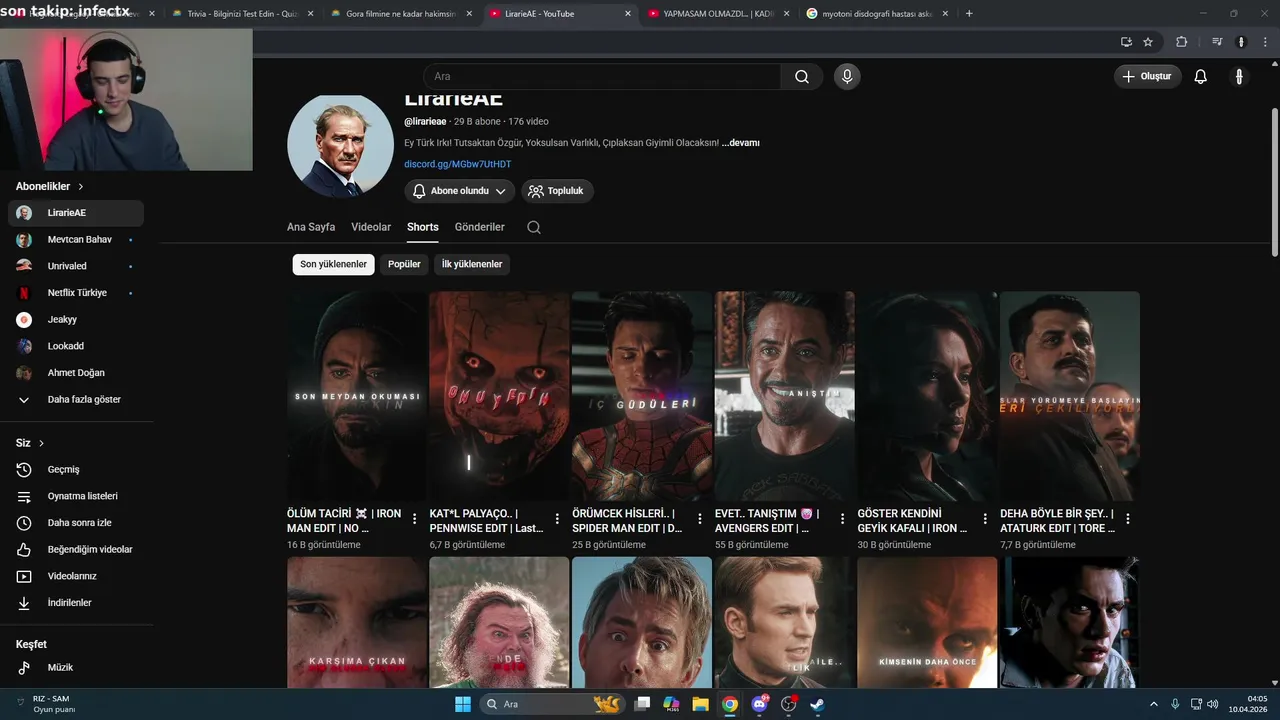Switch to the Ana Sayfa channel tab

[311, 227]
